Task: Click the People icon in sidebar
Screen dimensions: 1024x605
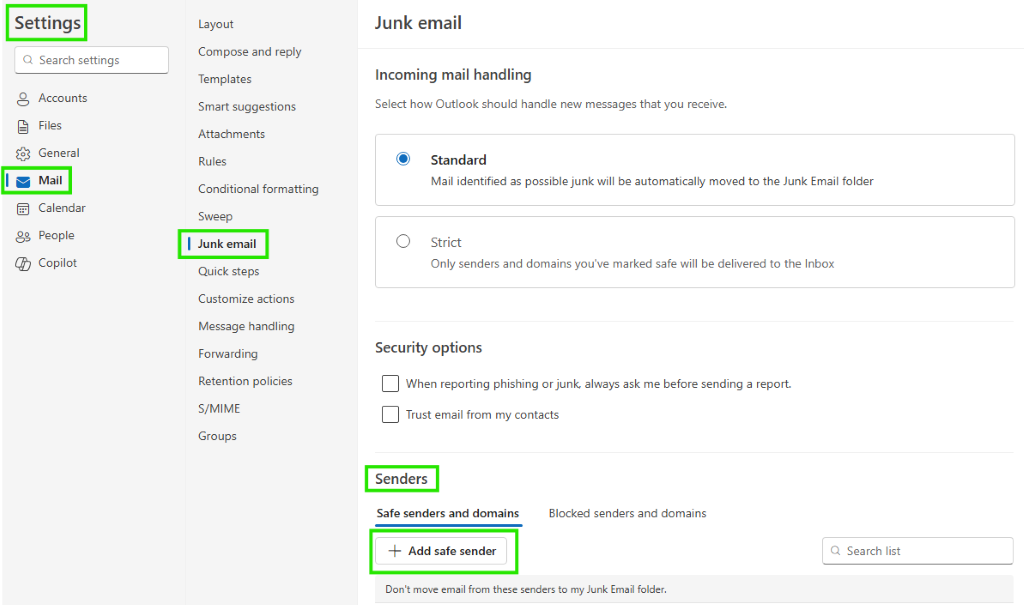Action: click(x=23, y=236)
